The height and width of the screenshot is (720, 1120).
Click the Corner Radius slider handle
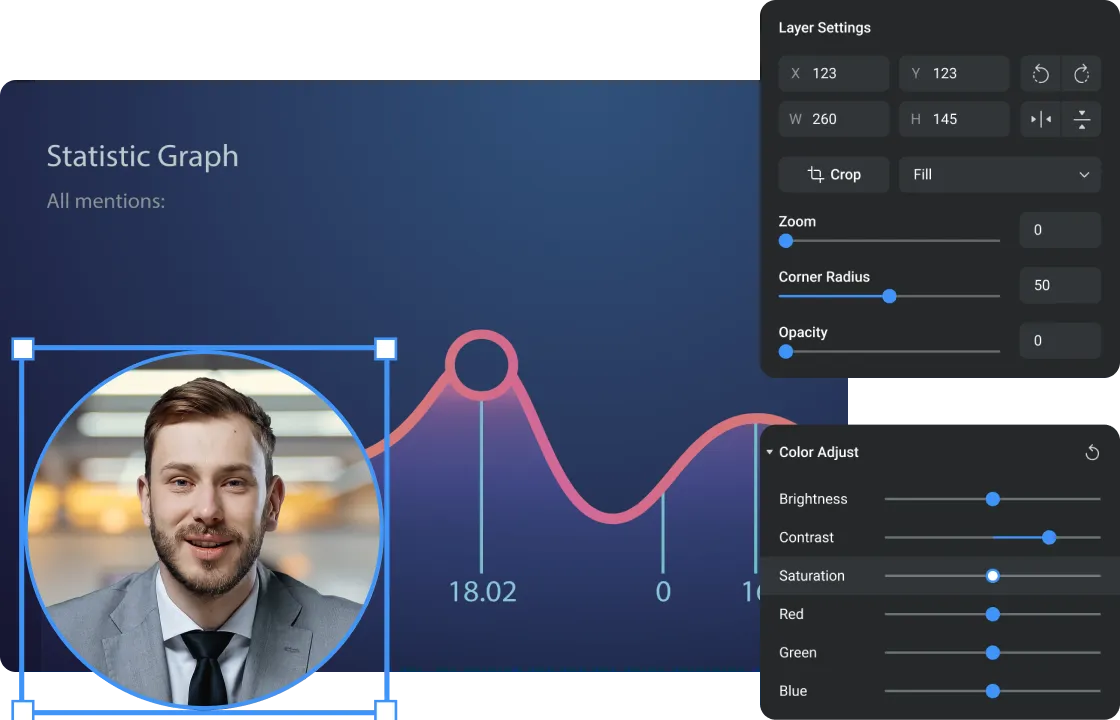click(889, 296)
